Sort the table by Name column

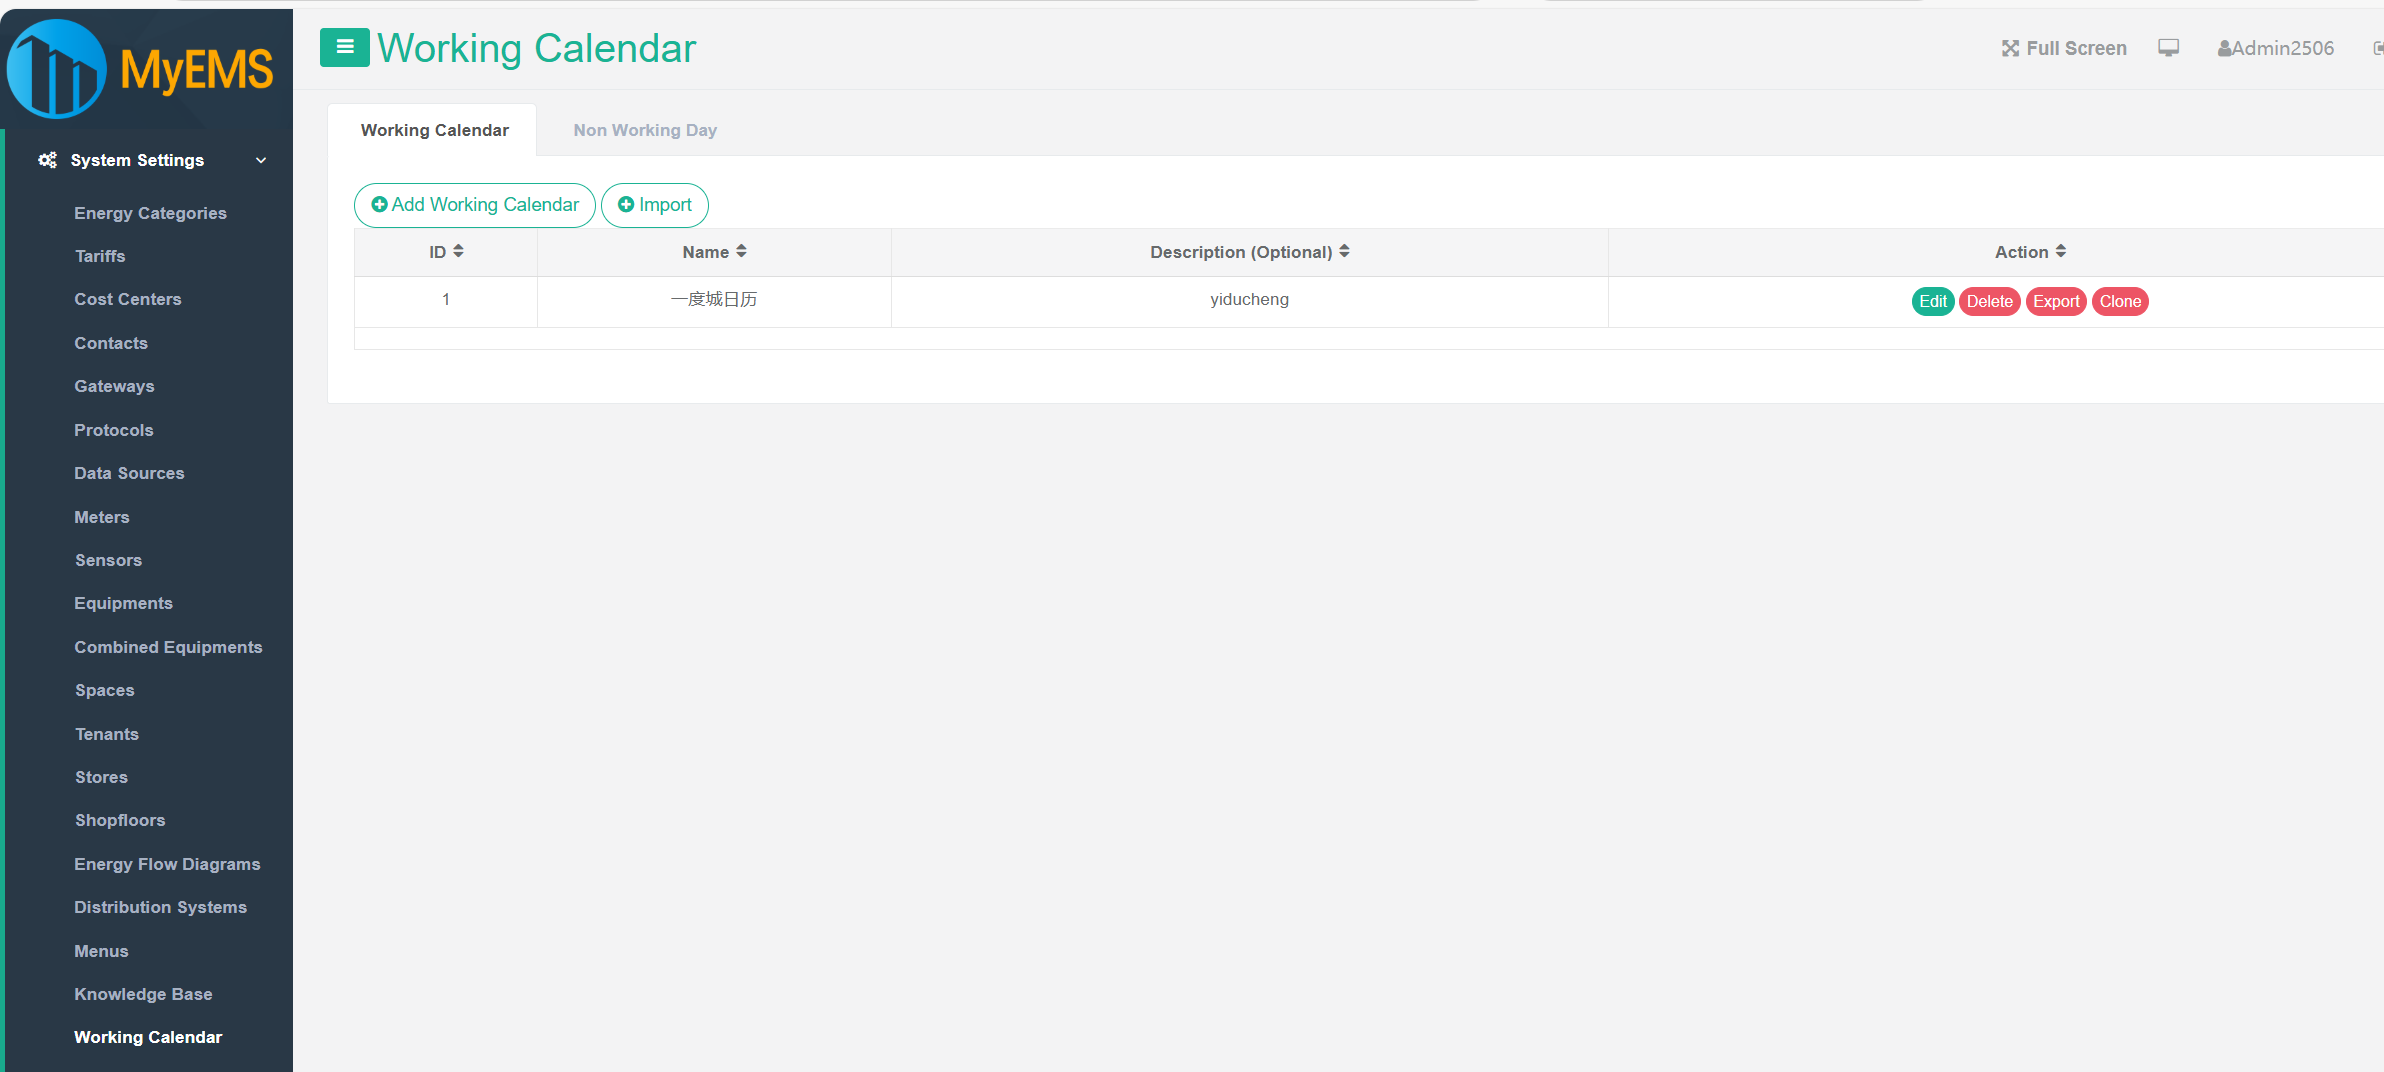(x=741, y=251)
